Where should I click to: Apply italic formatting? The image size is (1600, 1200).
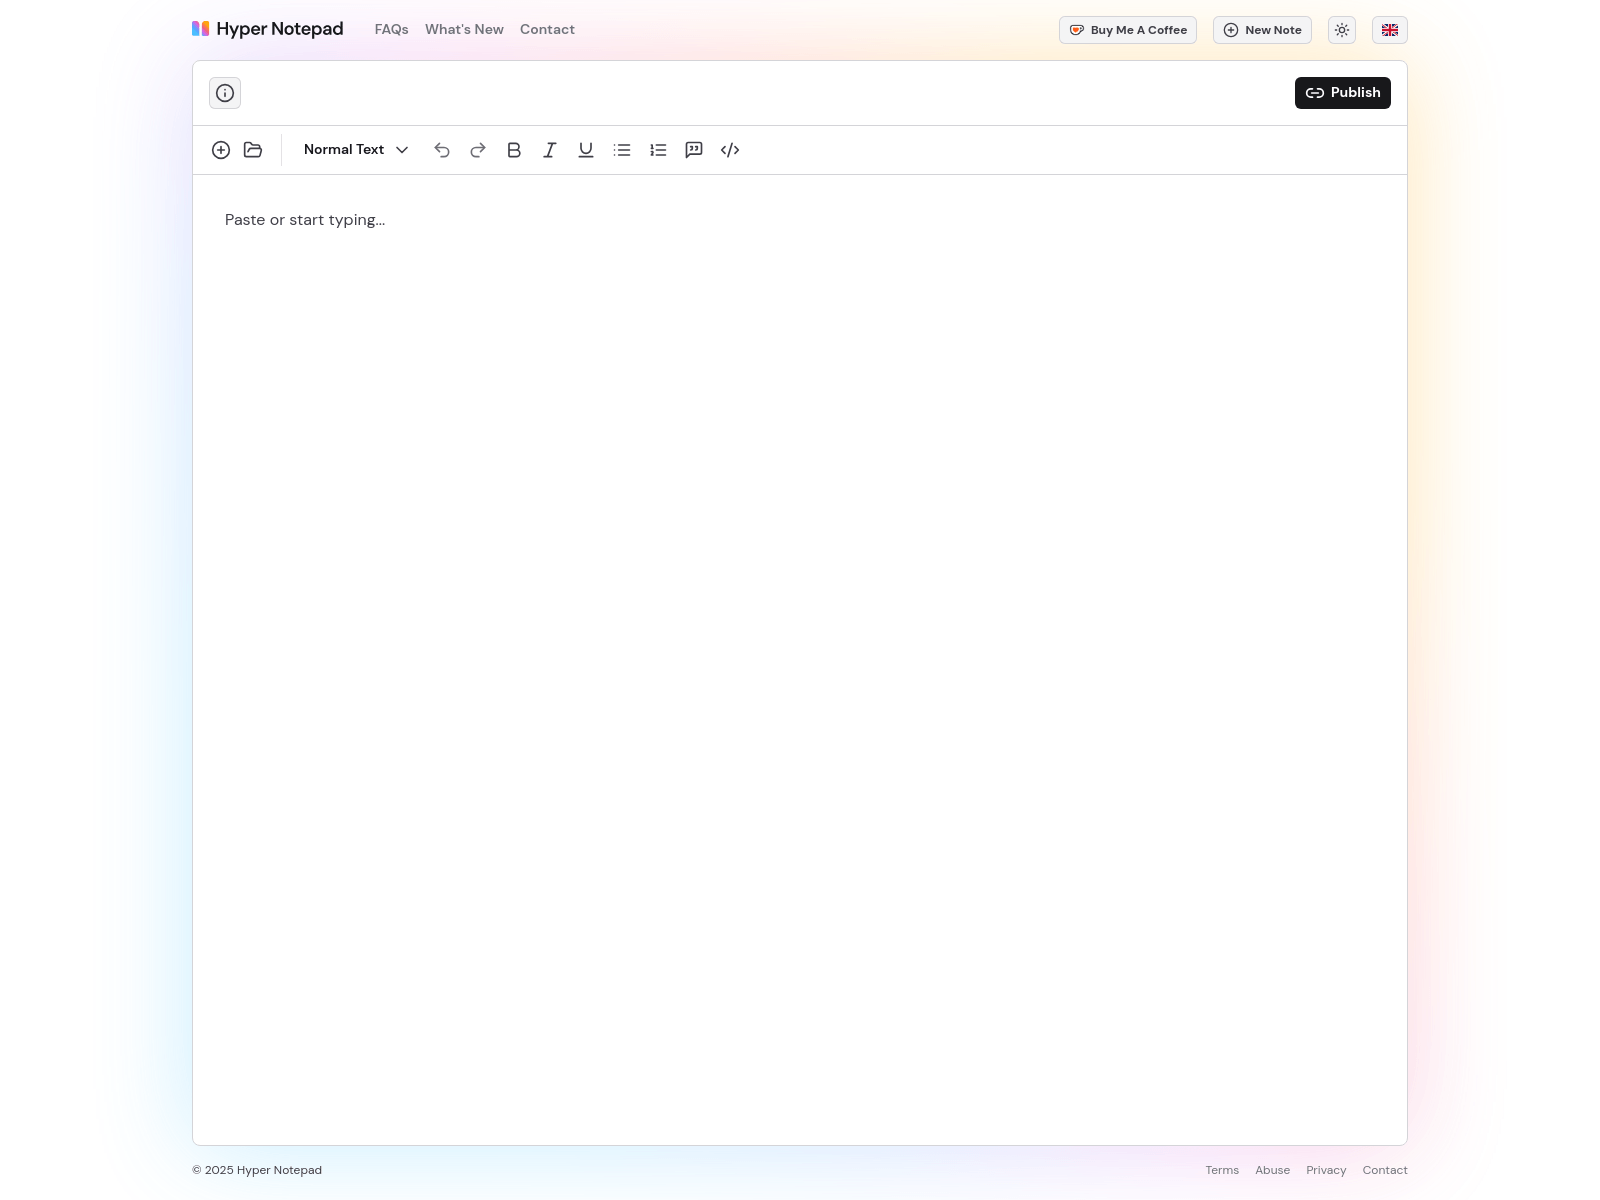point(549,150)
